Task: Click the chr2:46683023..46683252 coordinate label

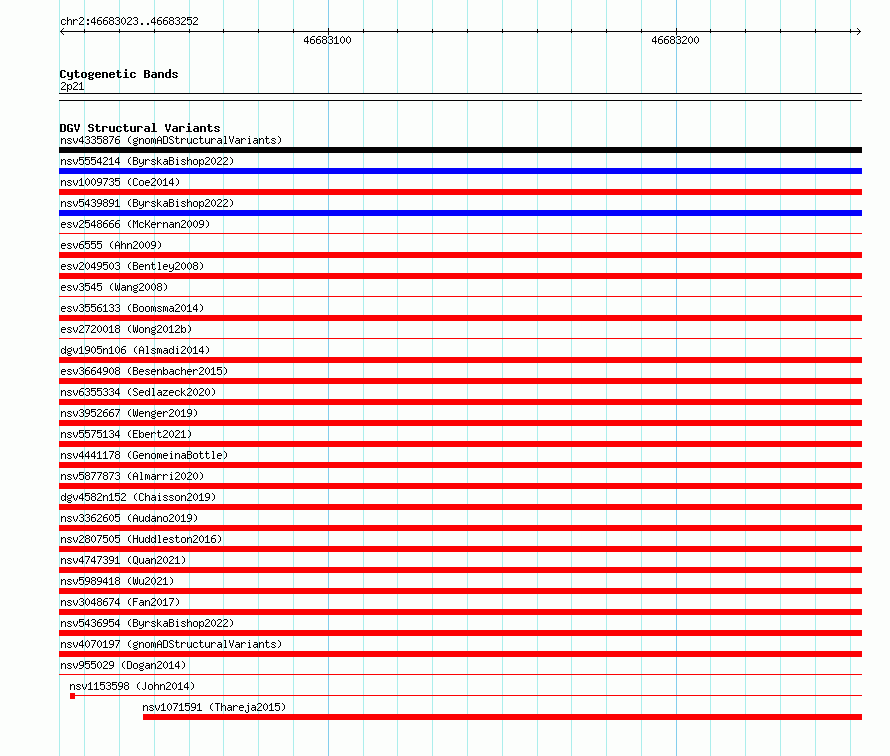Action: coord(129,21)
